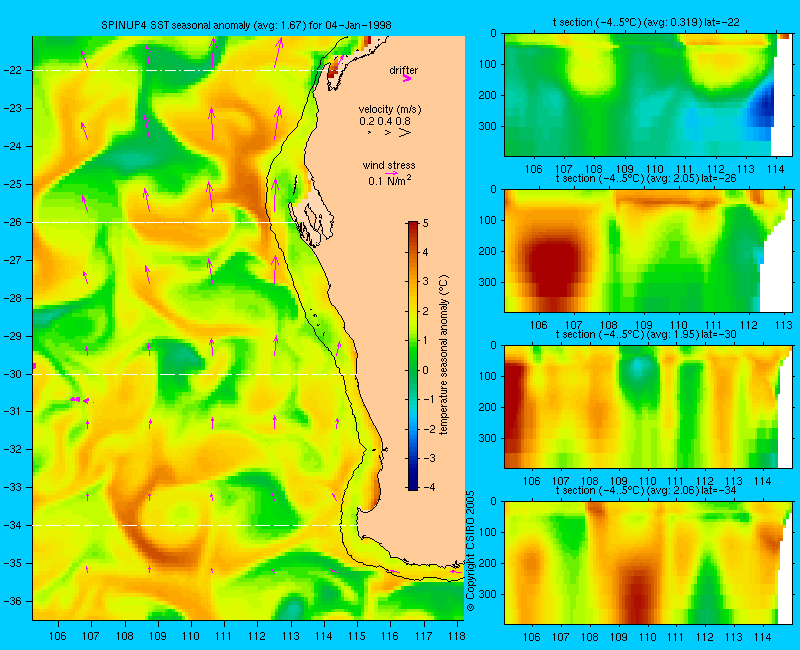The width and height of the screenshot is (800, 650).
Task: Click the wind stress legend arrow
Action: click(x=392, y=173)
